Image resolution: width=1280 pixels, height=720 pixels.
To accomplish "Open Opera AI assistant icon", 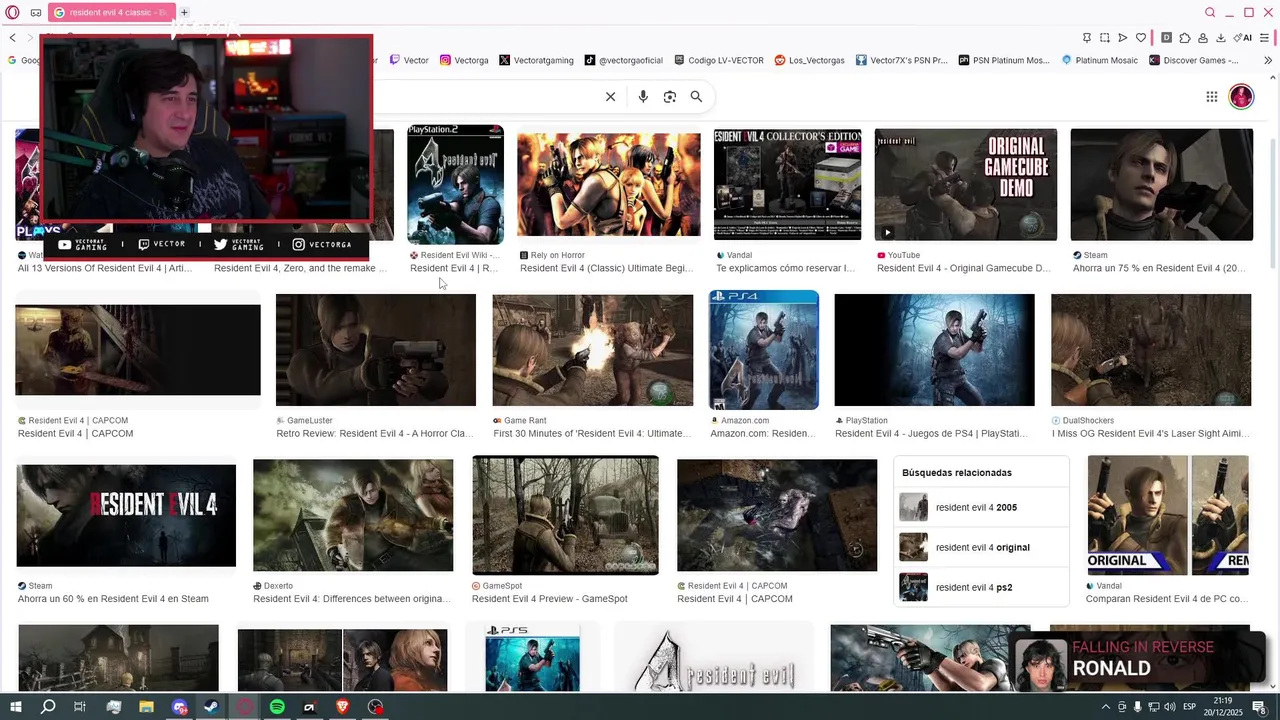I will [1243, 38].
